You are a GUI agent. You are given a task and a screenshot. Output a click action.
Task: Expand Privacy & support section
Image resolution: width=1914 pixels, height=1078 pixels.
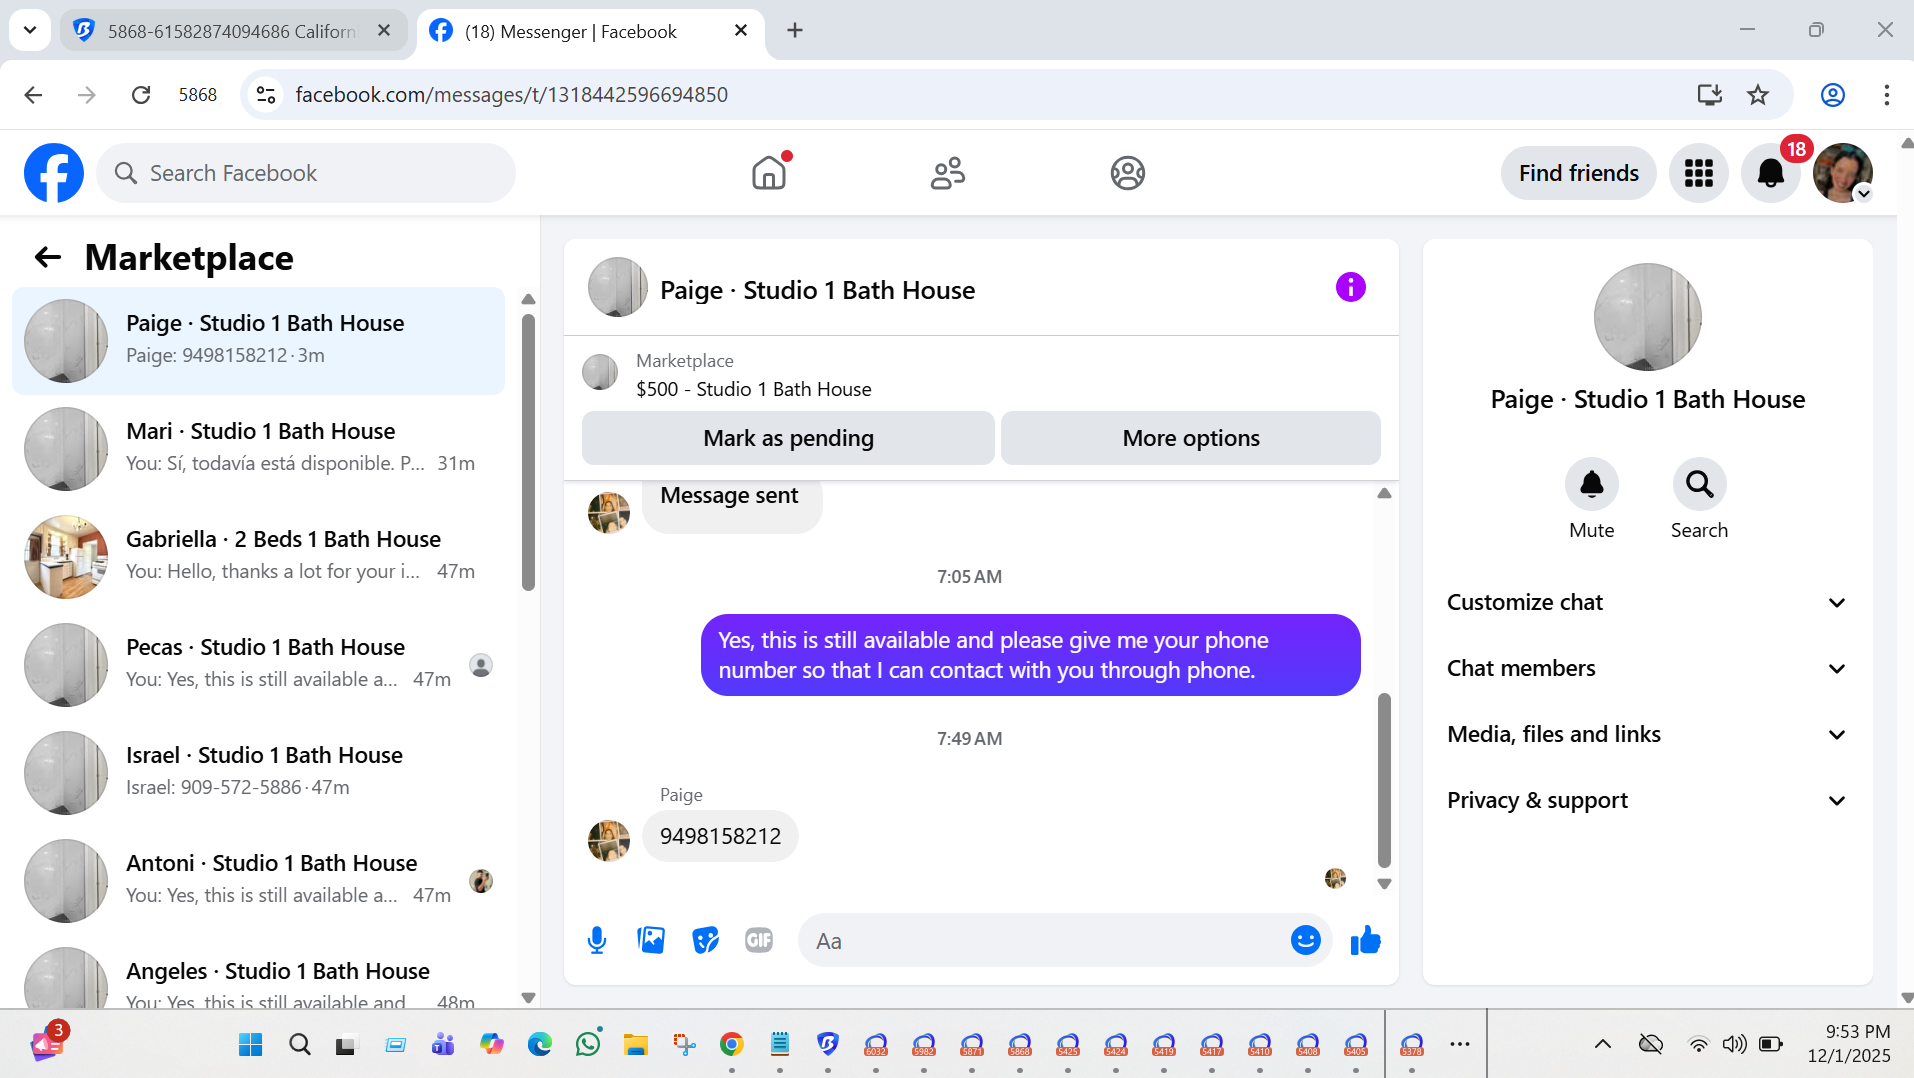pyautogui.click(x=1647, y=800)
